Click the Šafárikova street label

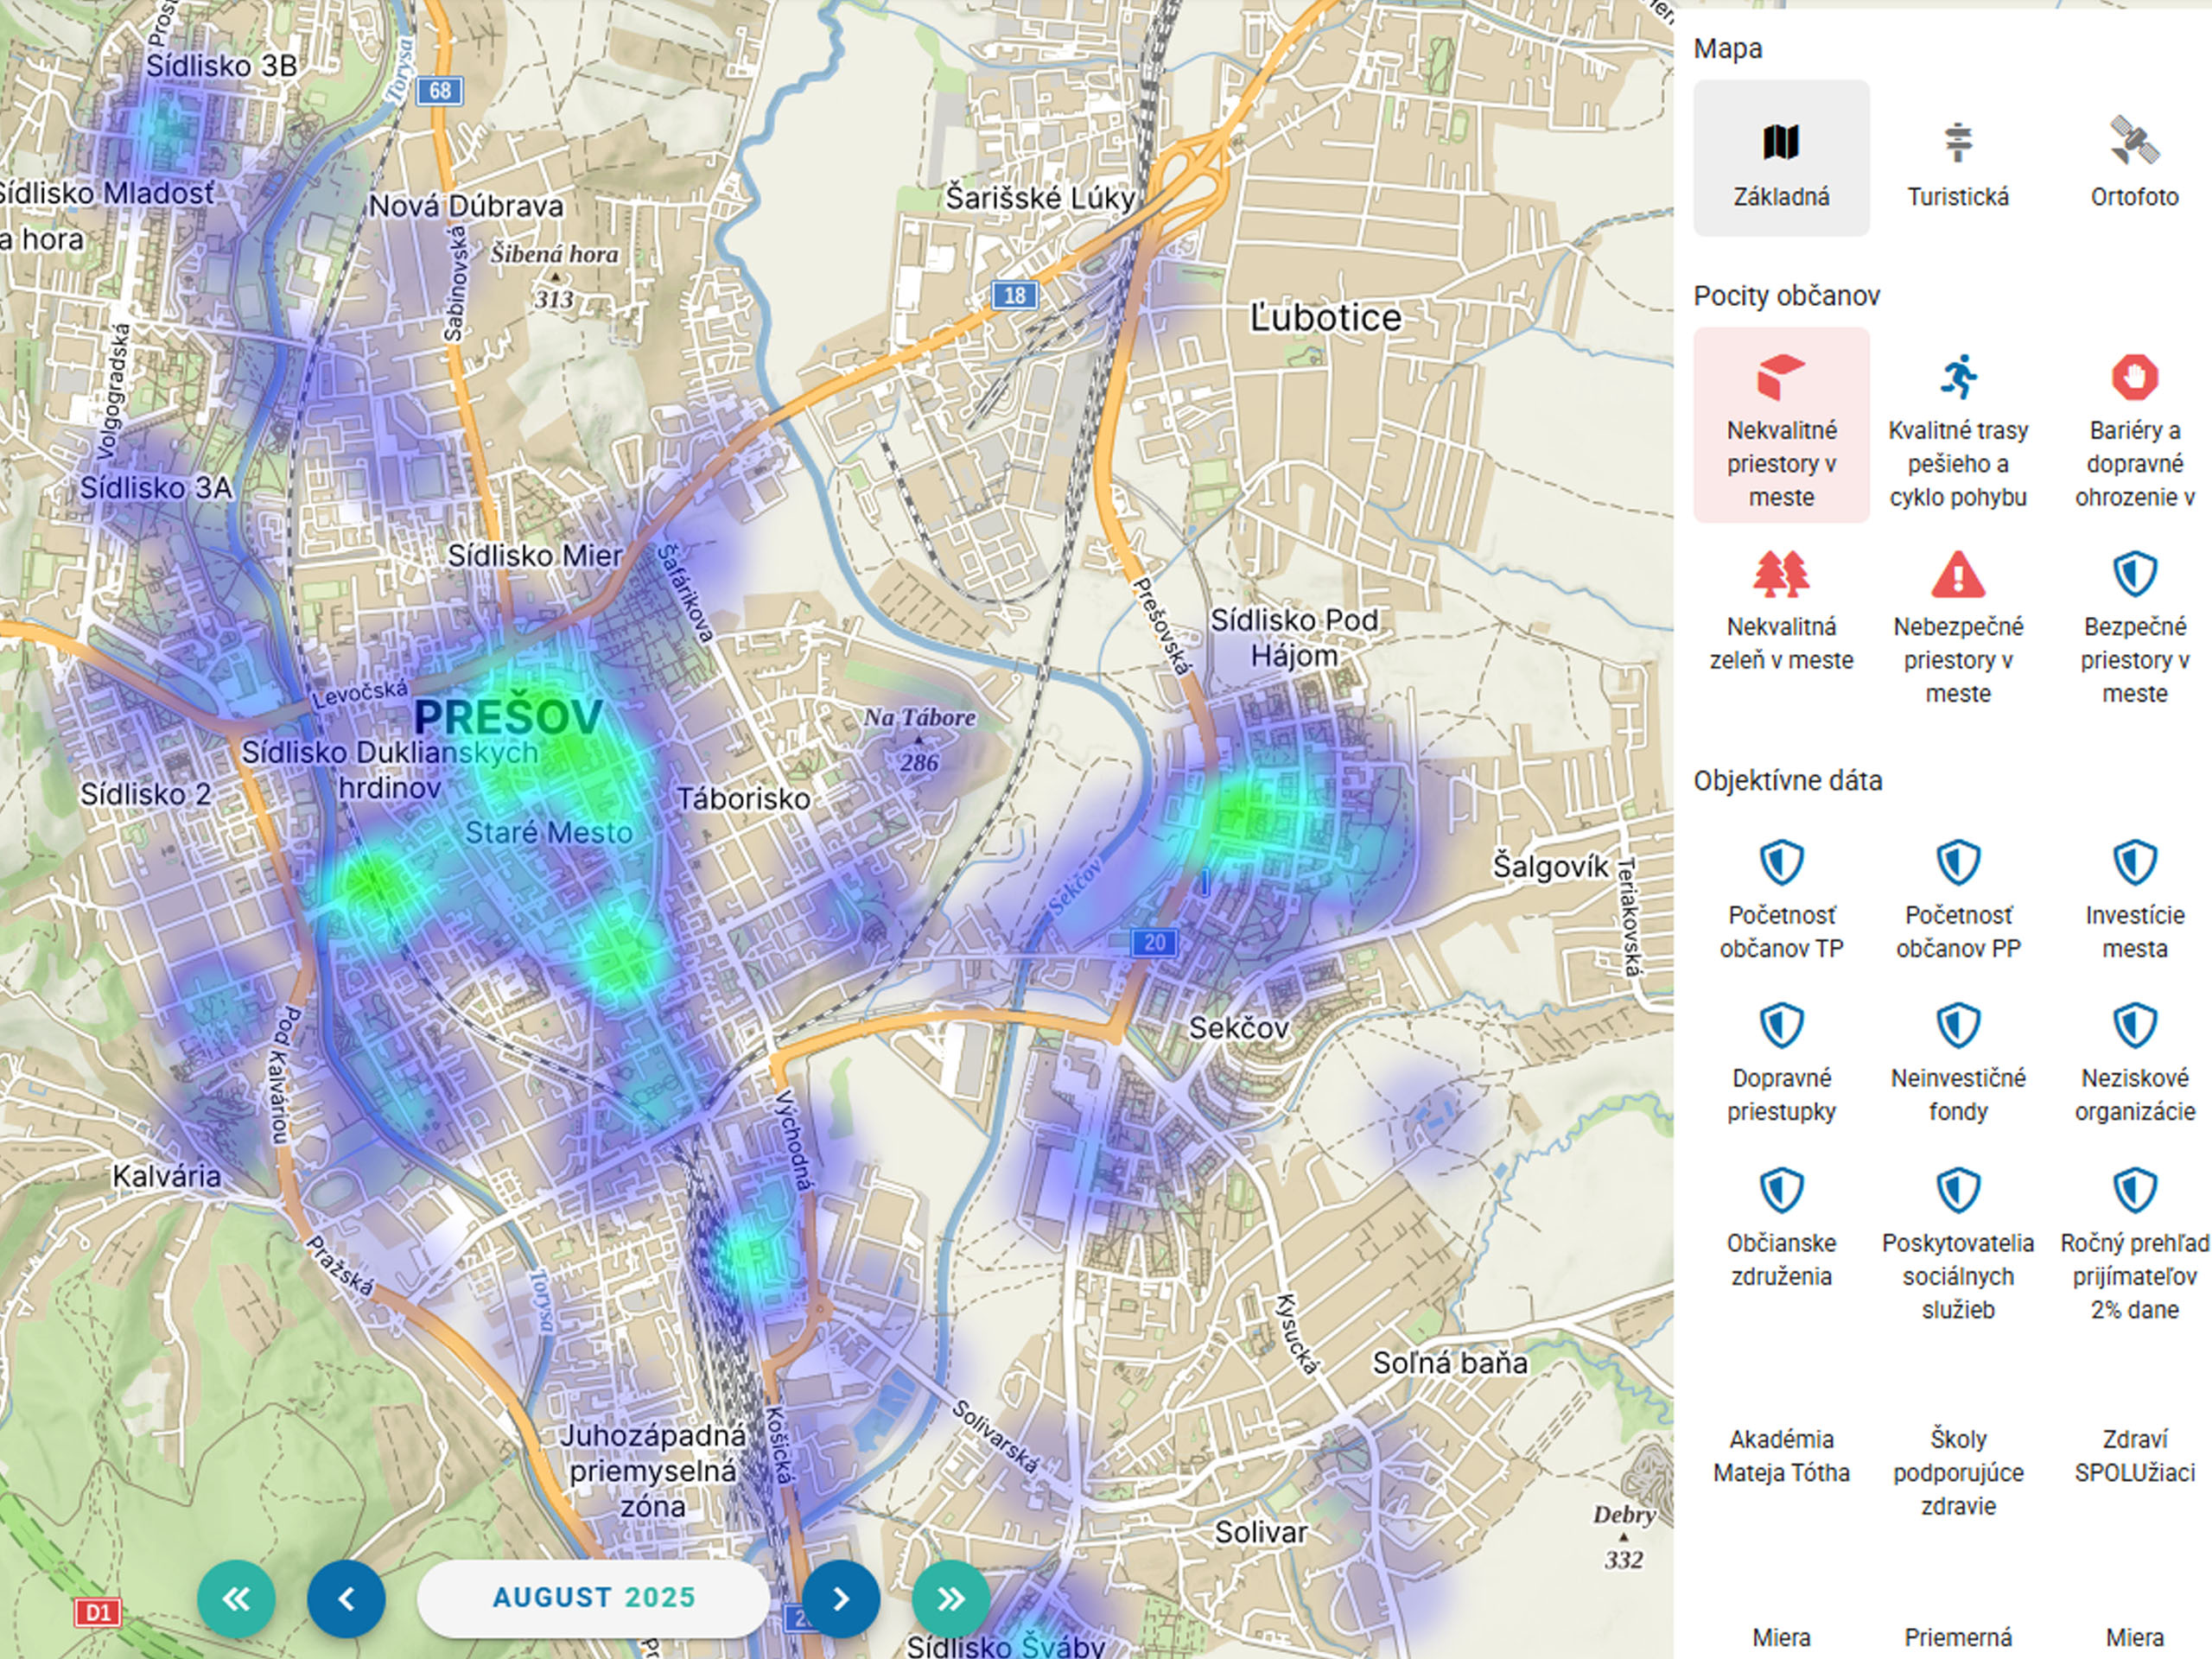click(x=686, y=593)
